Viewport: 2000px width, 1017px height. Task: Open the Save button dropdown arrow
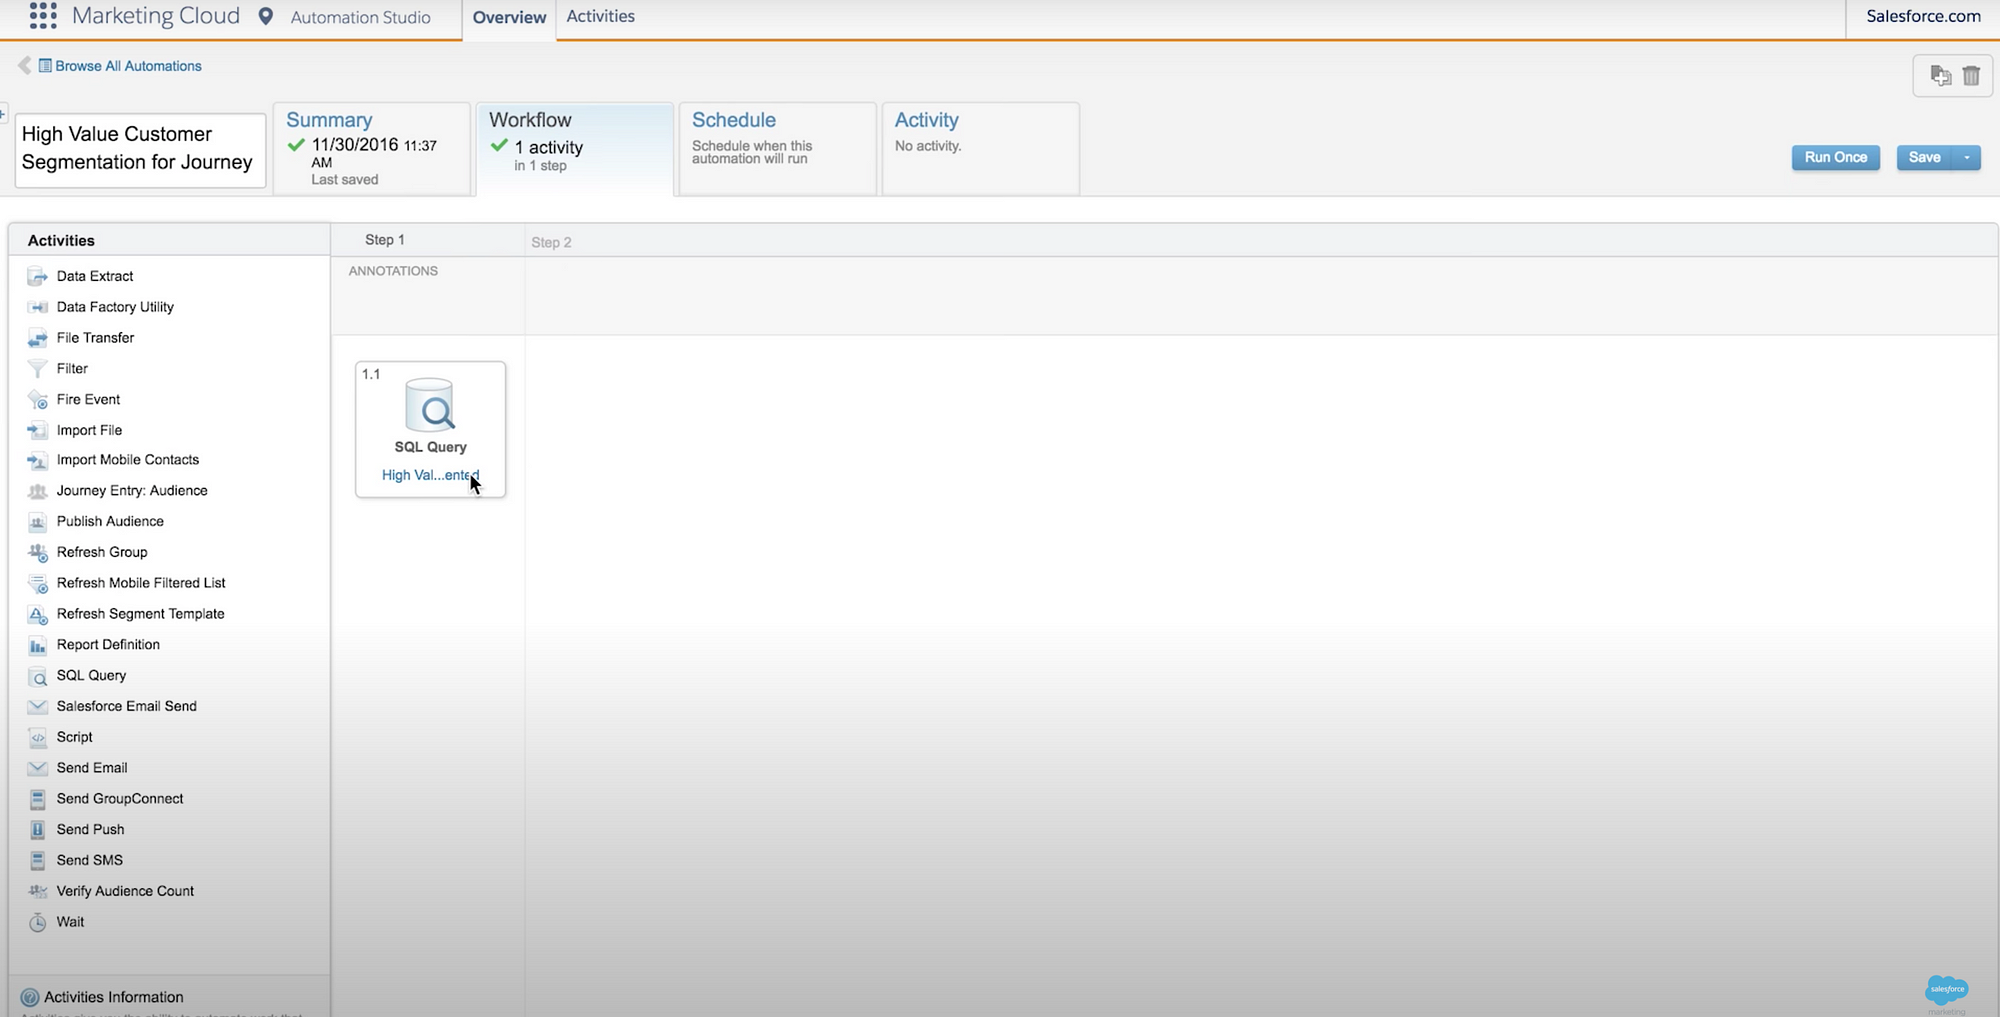[1967, 158]
